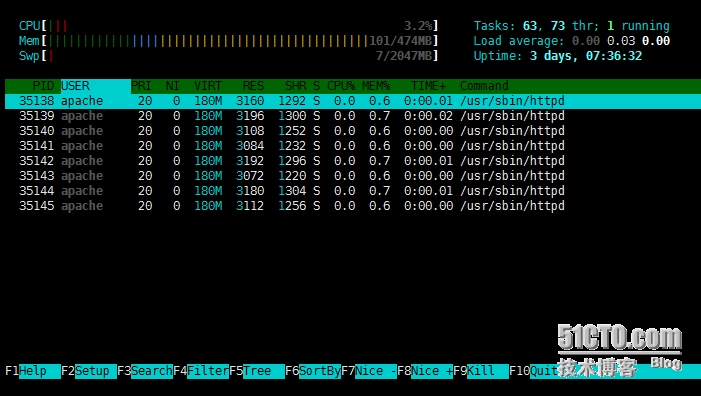Click TIME+ value 0:00.02

[428, 116]
